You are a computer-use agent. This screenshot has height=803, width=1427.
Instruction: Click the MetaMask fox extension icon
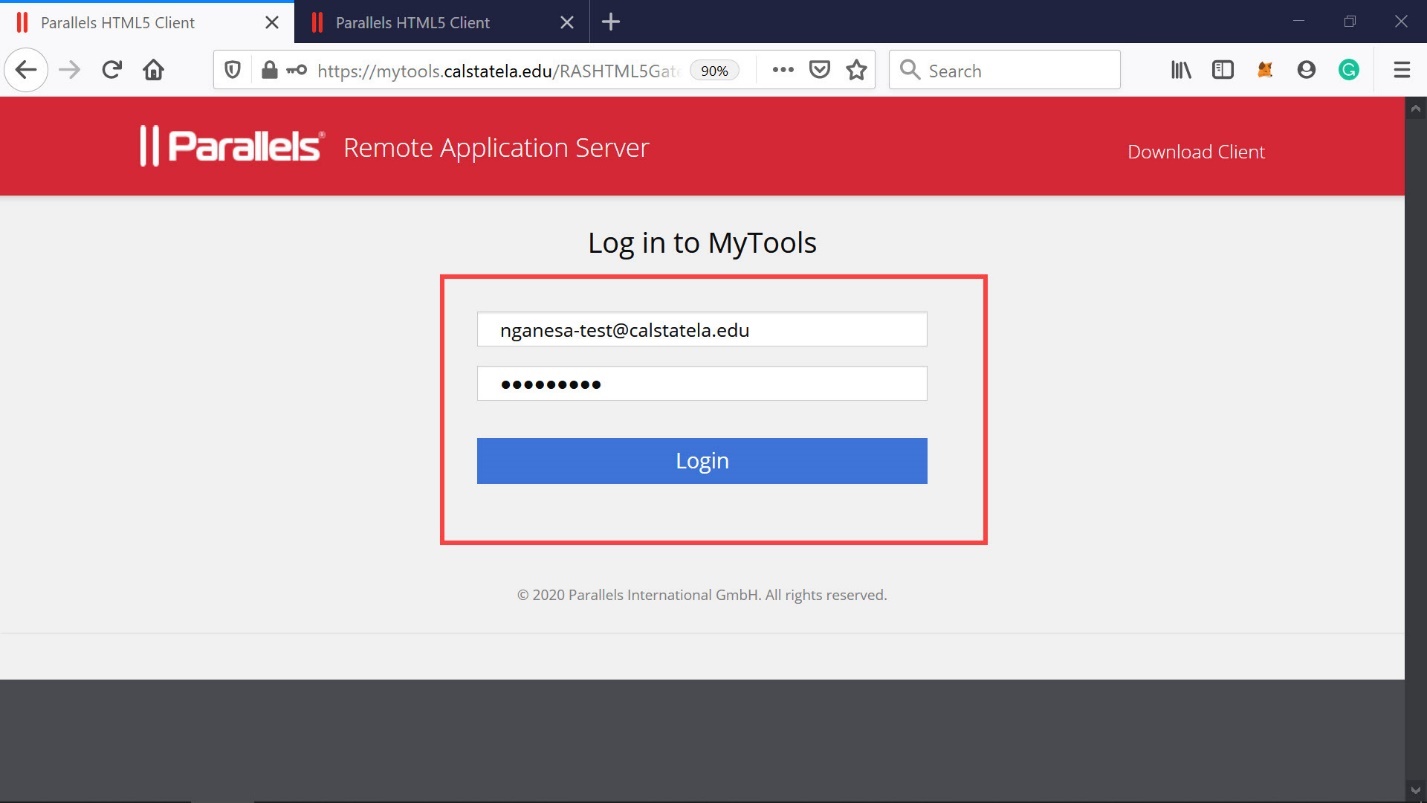tap(1265, 70)
